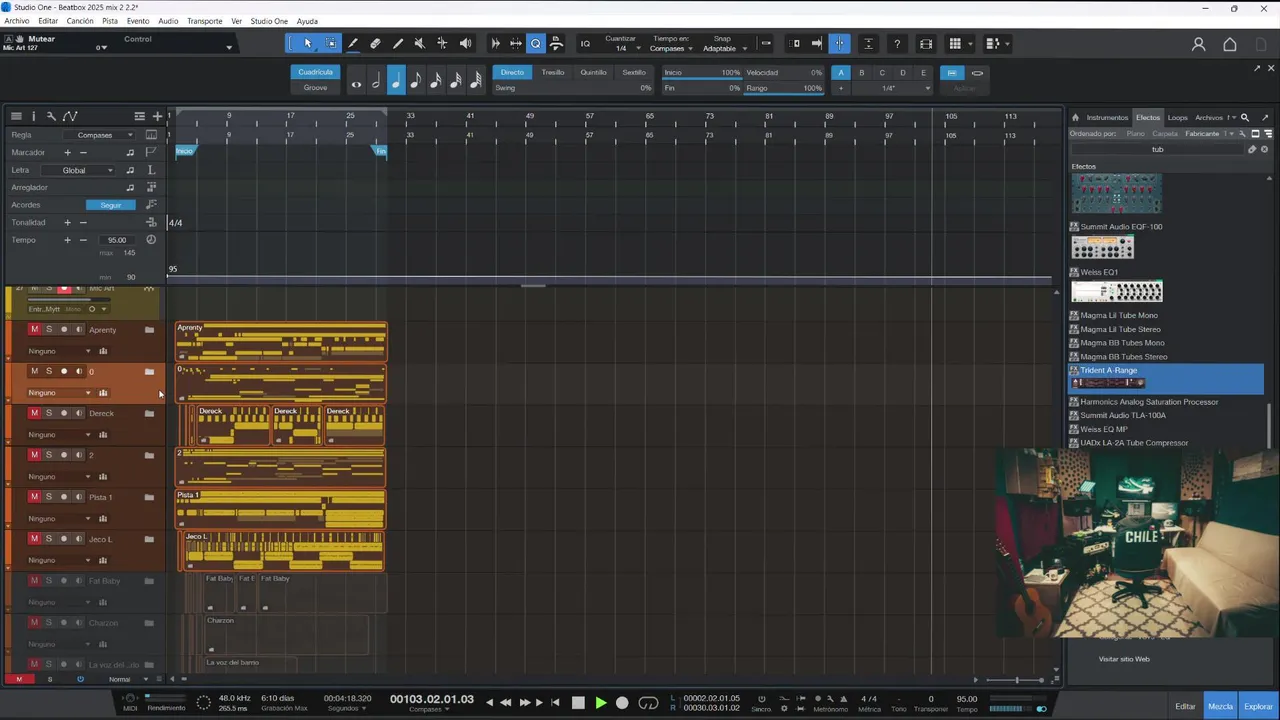Select Tresillo note division
1280x720 pixels.
553,72
